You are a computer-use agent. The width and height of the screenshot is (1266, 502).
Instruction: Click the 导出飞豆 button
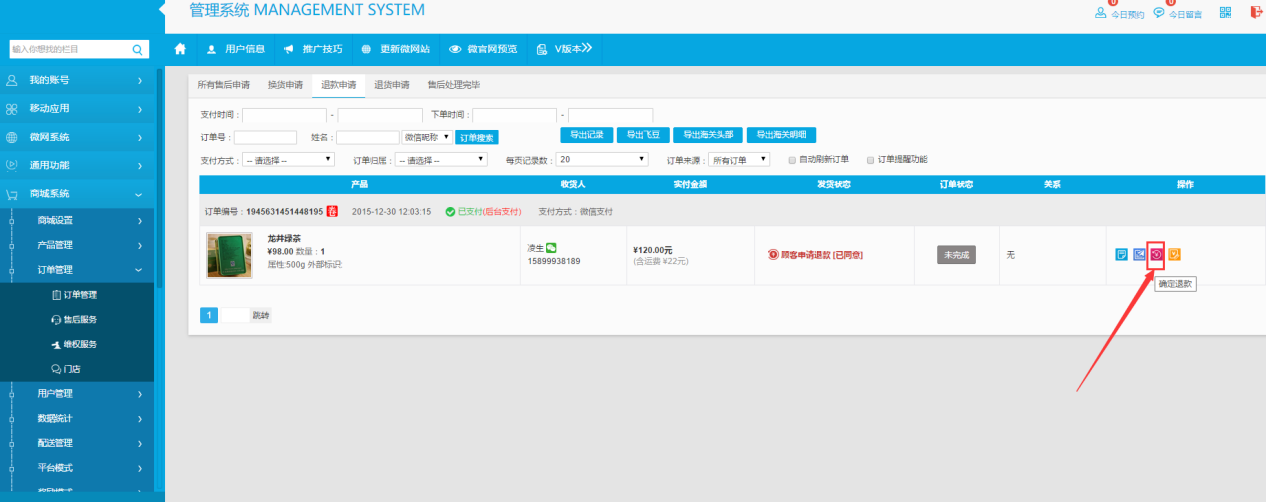coord(642,134)
